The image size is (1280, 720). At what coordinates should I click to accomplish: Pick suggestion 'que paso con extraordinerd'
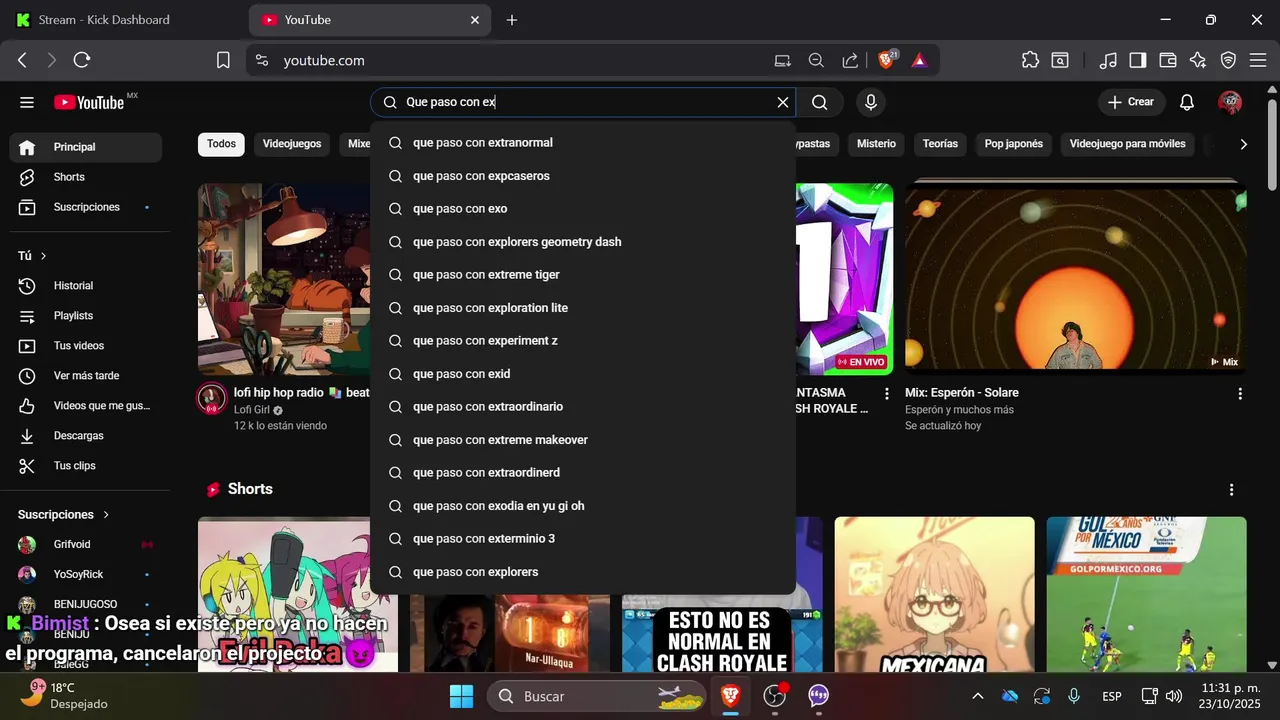point(583,473)
